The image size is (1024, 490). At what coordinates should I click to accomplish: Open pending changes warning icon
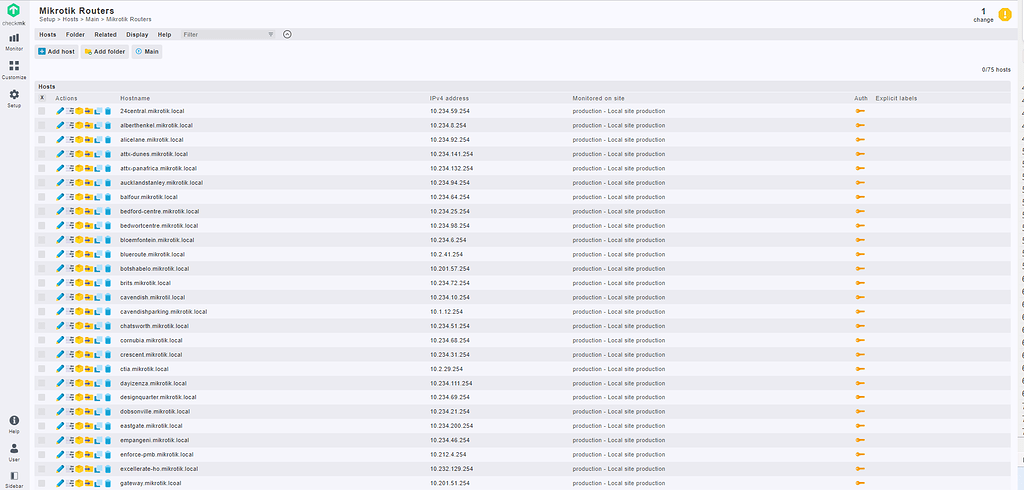1005,14
